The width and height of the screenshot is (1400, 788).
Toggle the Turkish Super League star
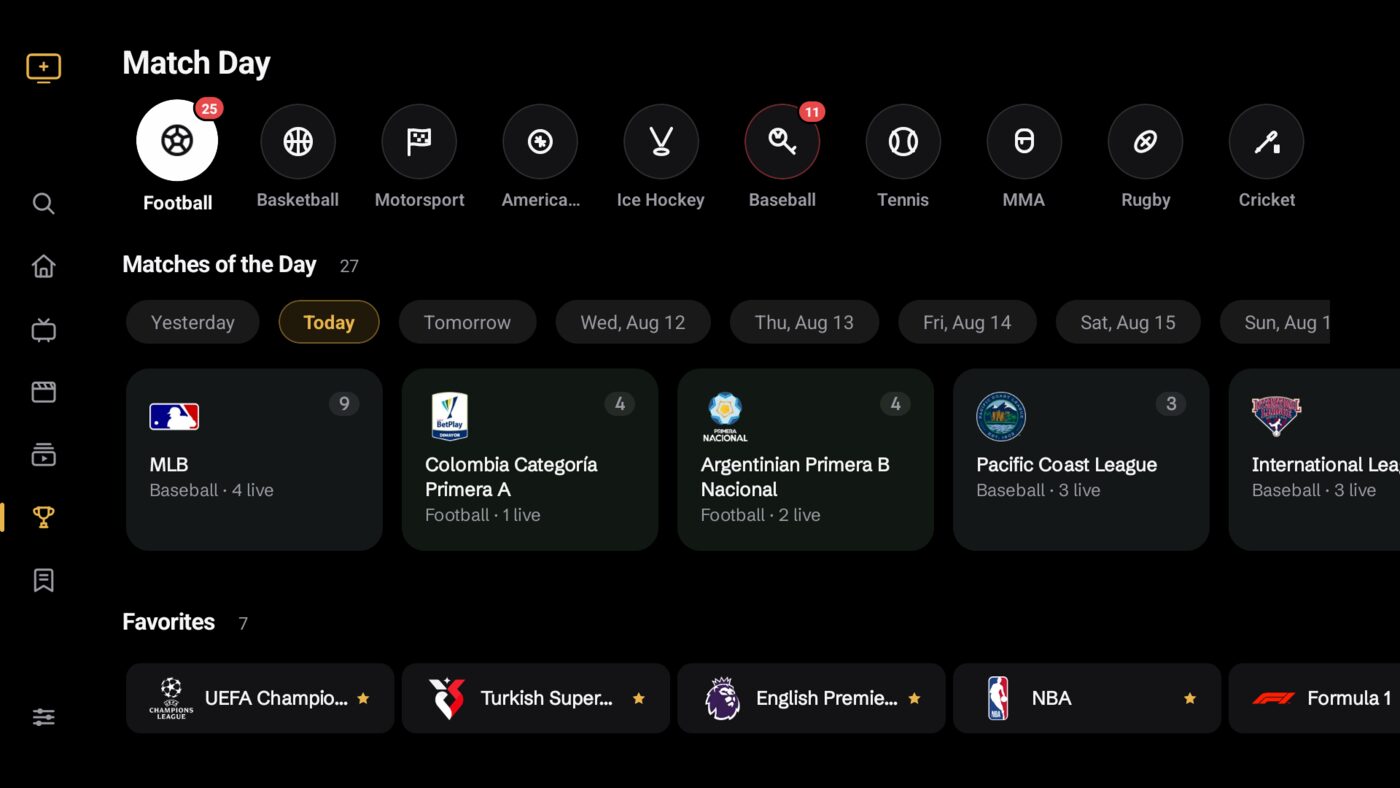(x=639, y=698)
